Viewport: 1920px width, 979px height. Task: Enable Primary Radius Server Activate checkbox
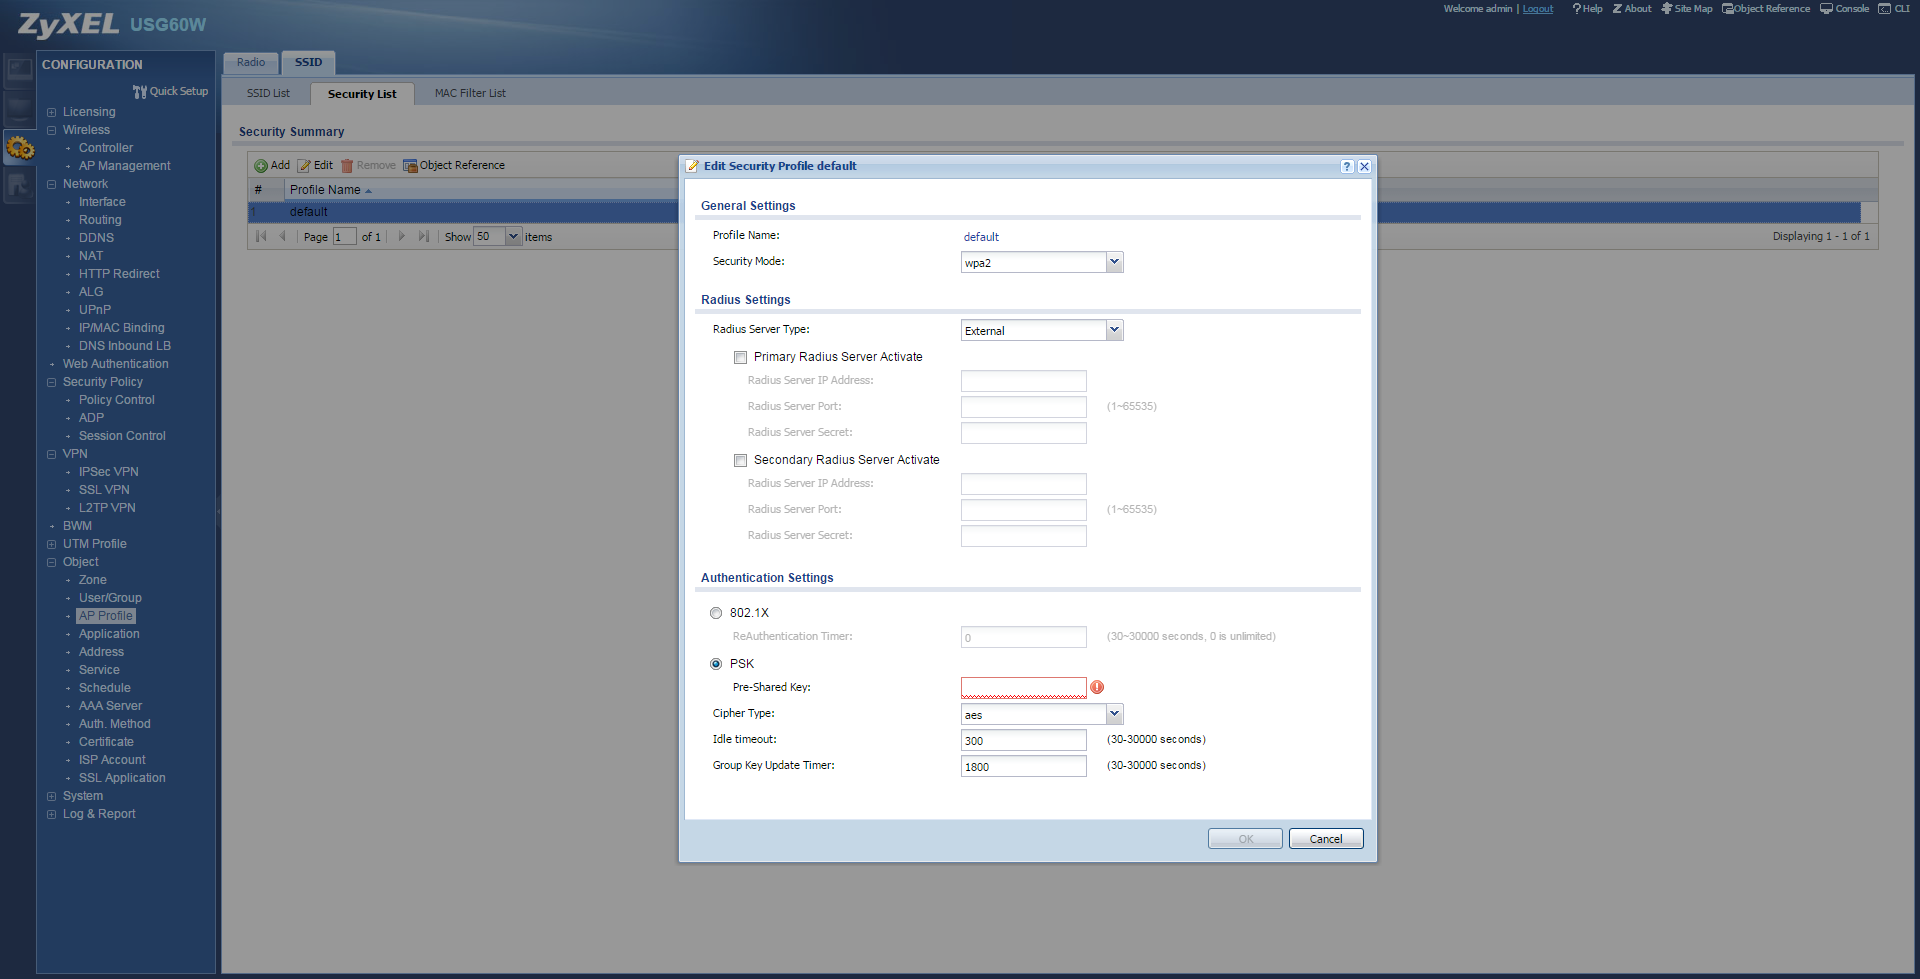click(x=741, y=358)
